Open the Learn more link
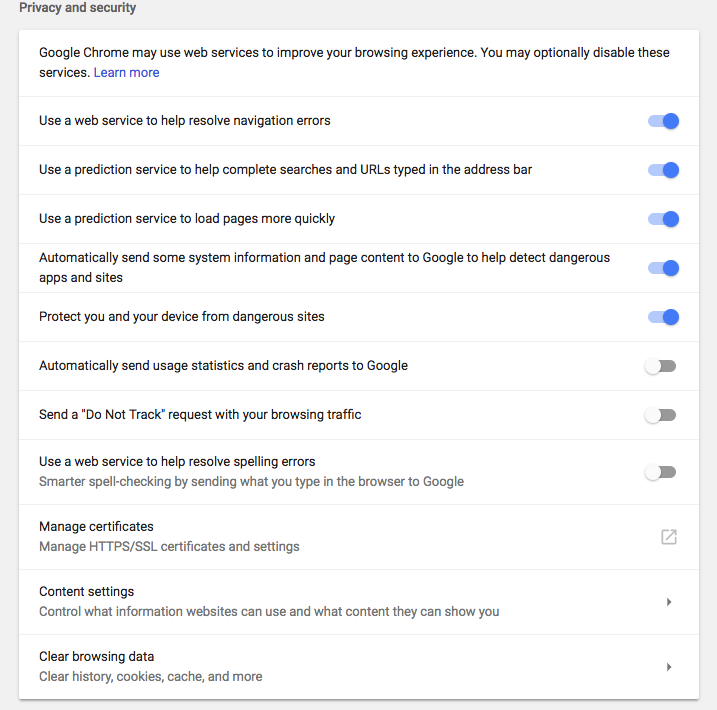This screenshot has width=717, height=710. click(x=127, y=73)
